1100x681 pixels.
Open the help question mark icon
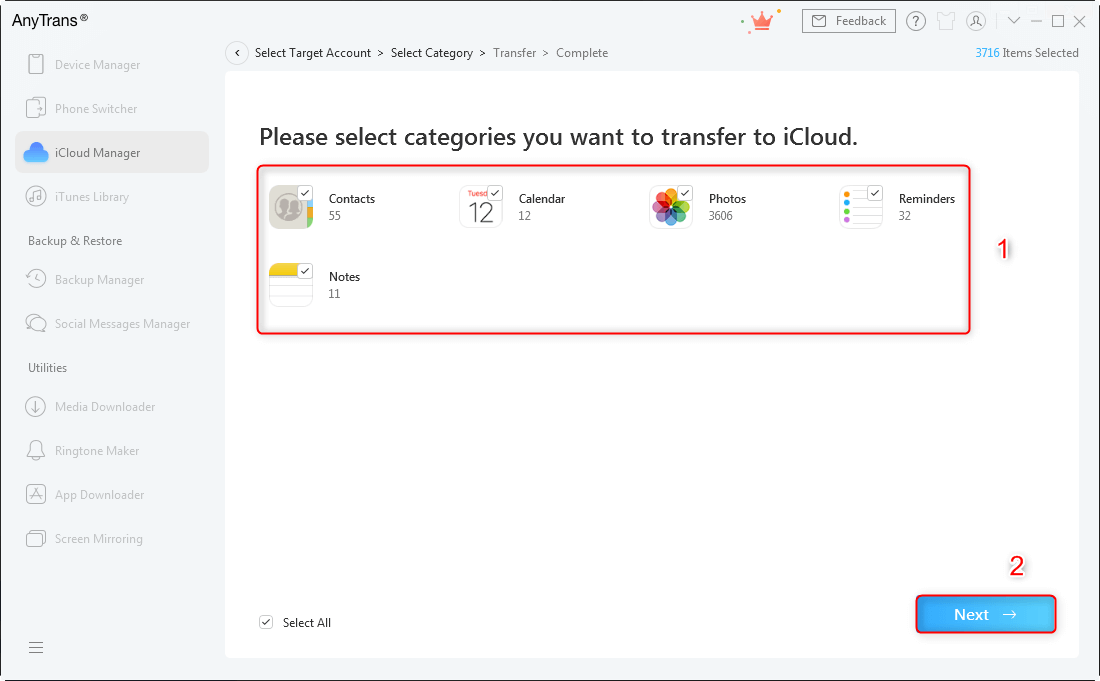point(915,21)
